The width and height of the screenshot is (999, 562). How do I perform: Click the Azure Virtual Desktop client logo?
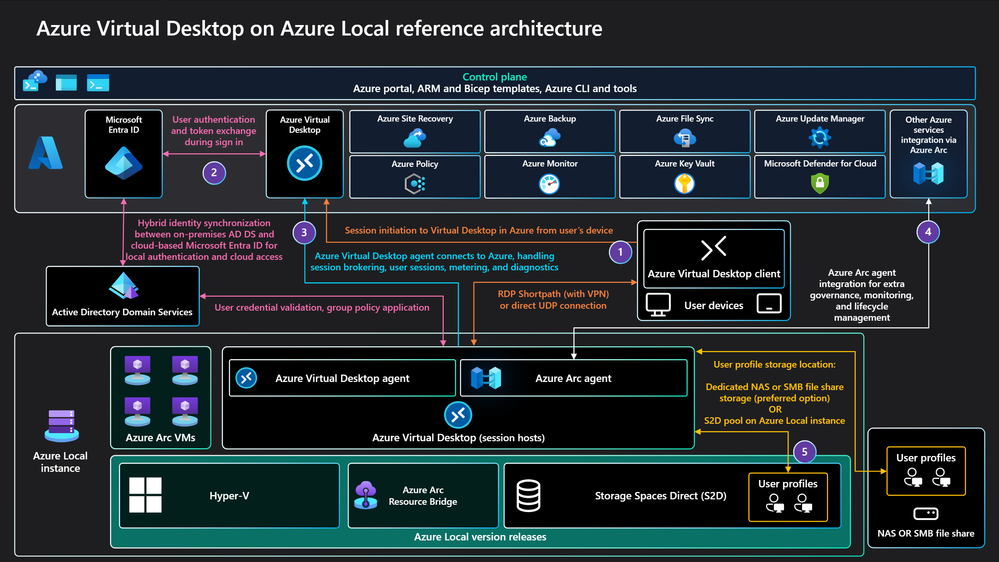point(714,249)
